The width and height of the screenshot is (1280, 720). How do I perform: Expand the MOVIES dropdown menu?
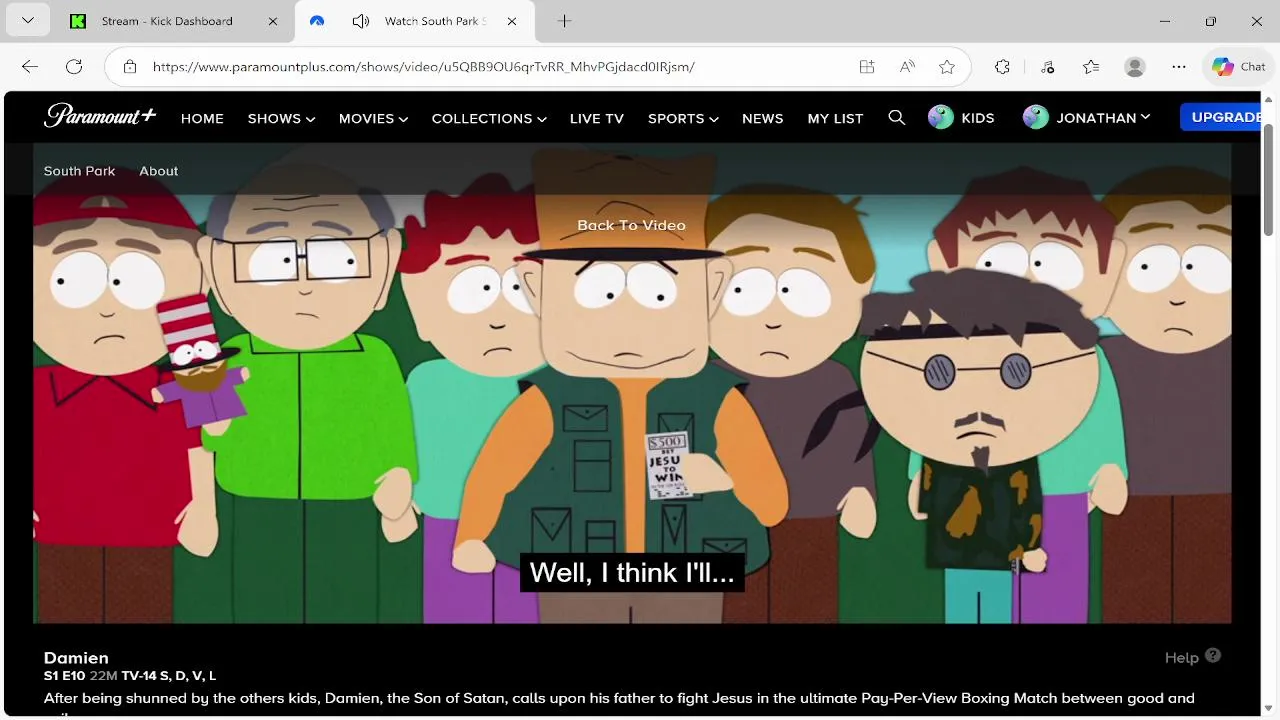click(373, 118)
